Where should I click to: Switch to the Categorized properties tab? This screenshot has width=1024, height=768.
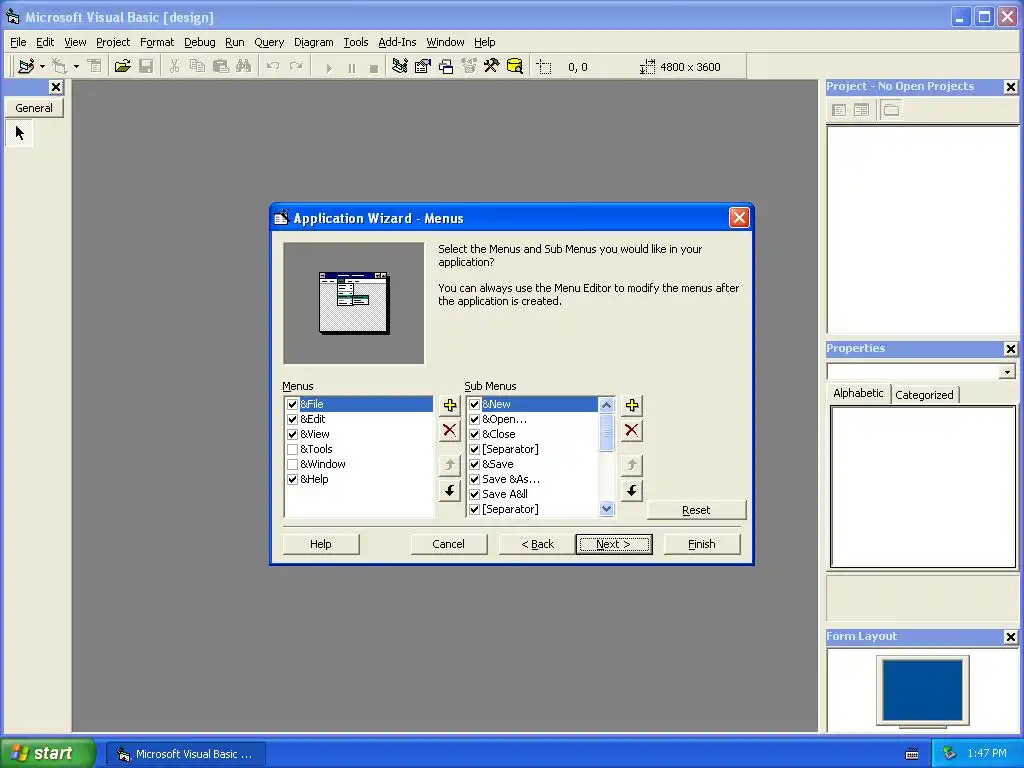pos(924,395)
